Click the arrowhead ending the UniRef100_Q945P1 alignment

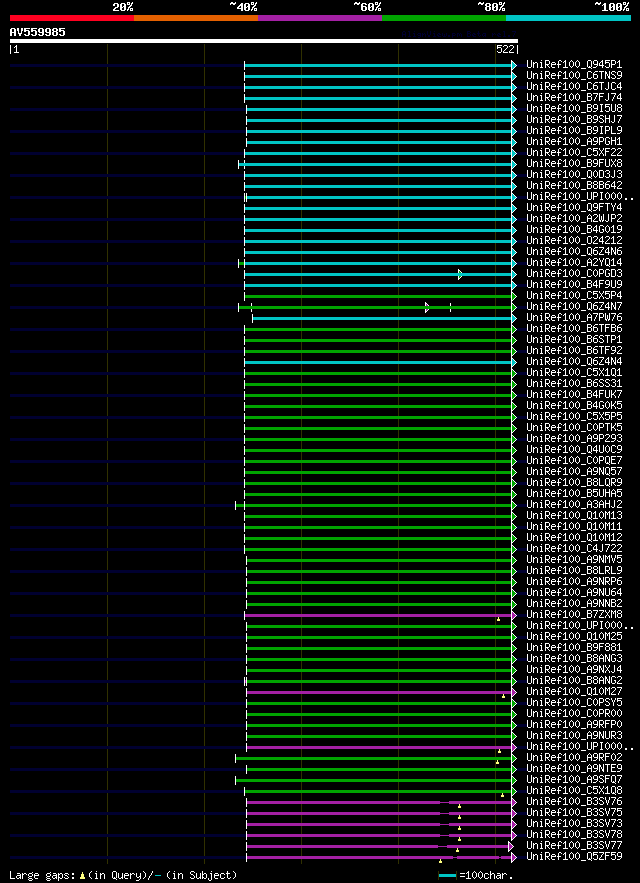[x=514, y=65]
